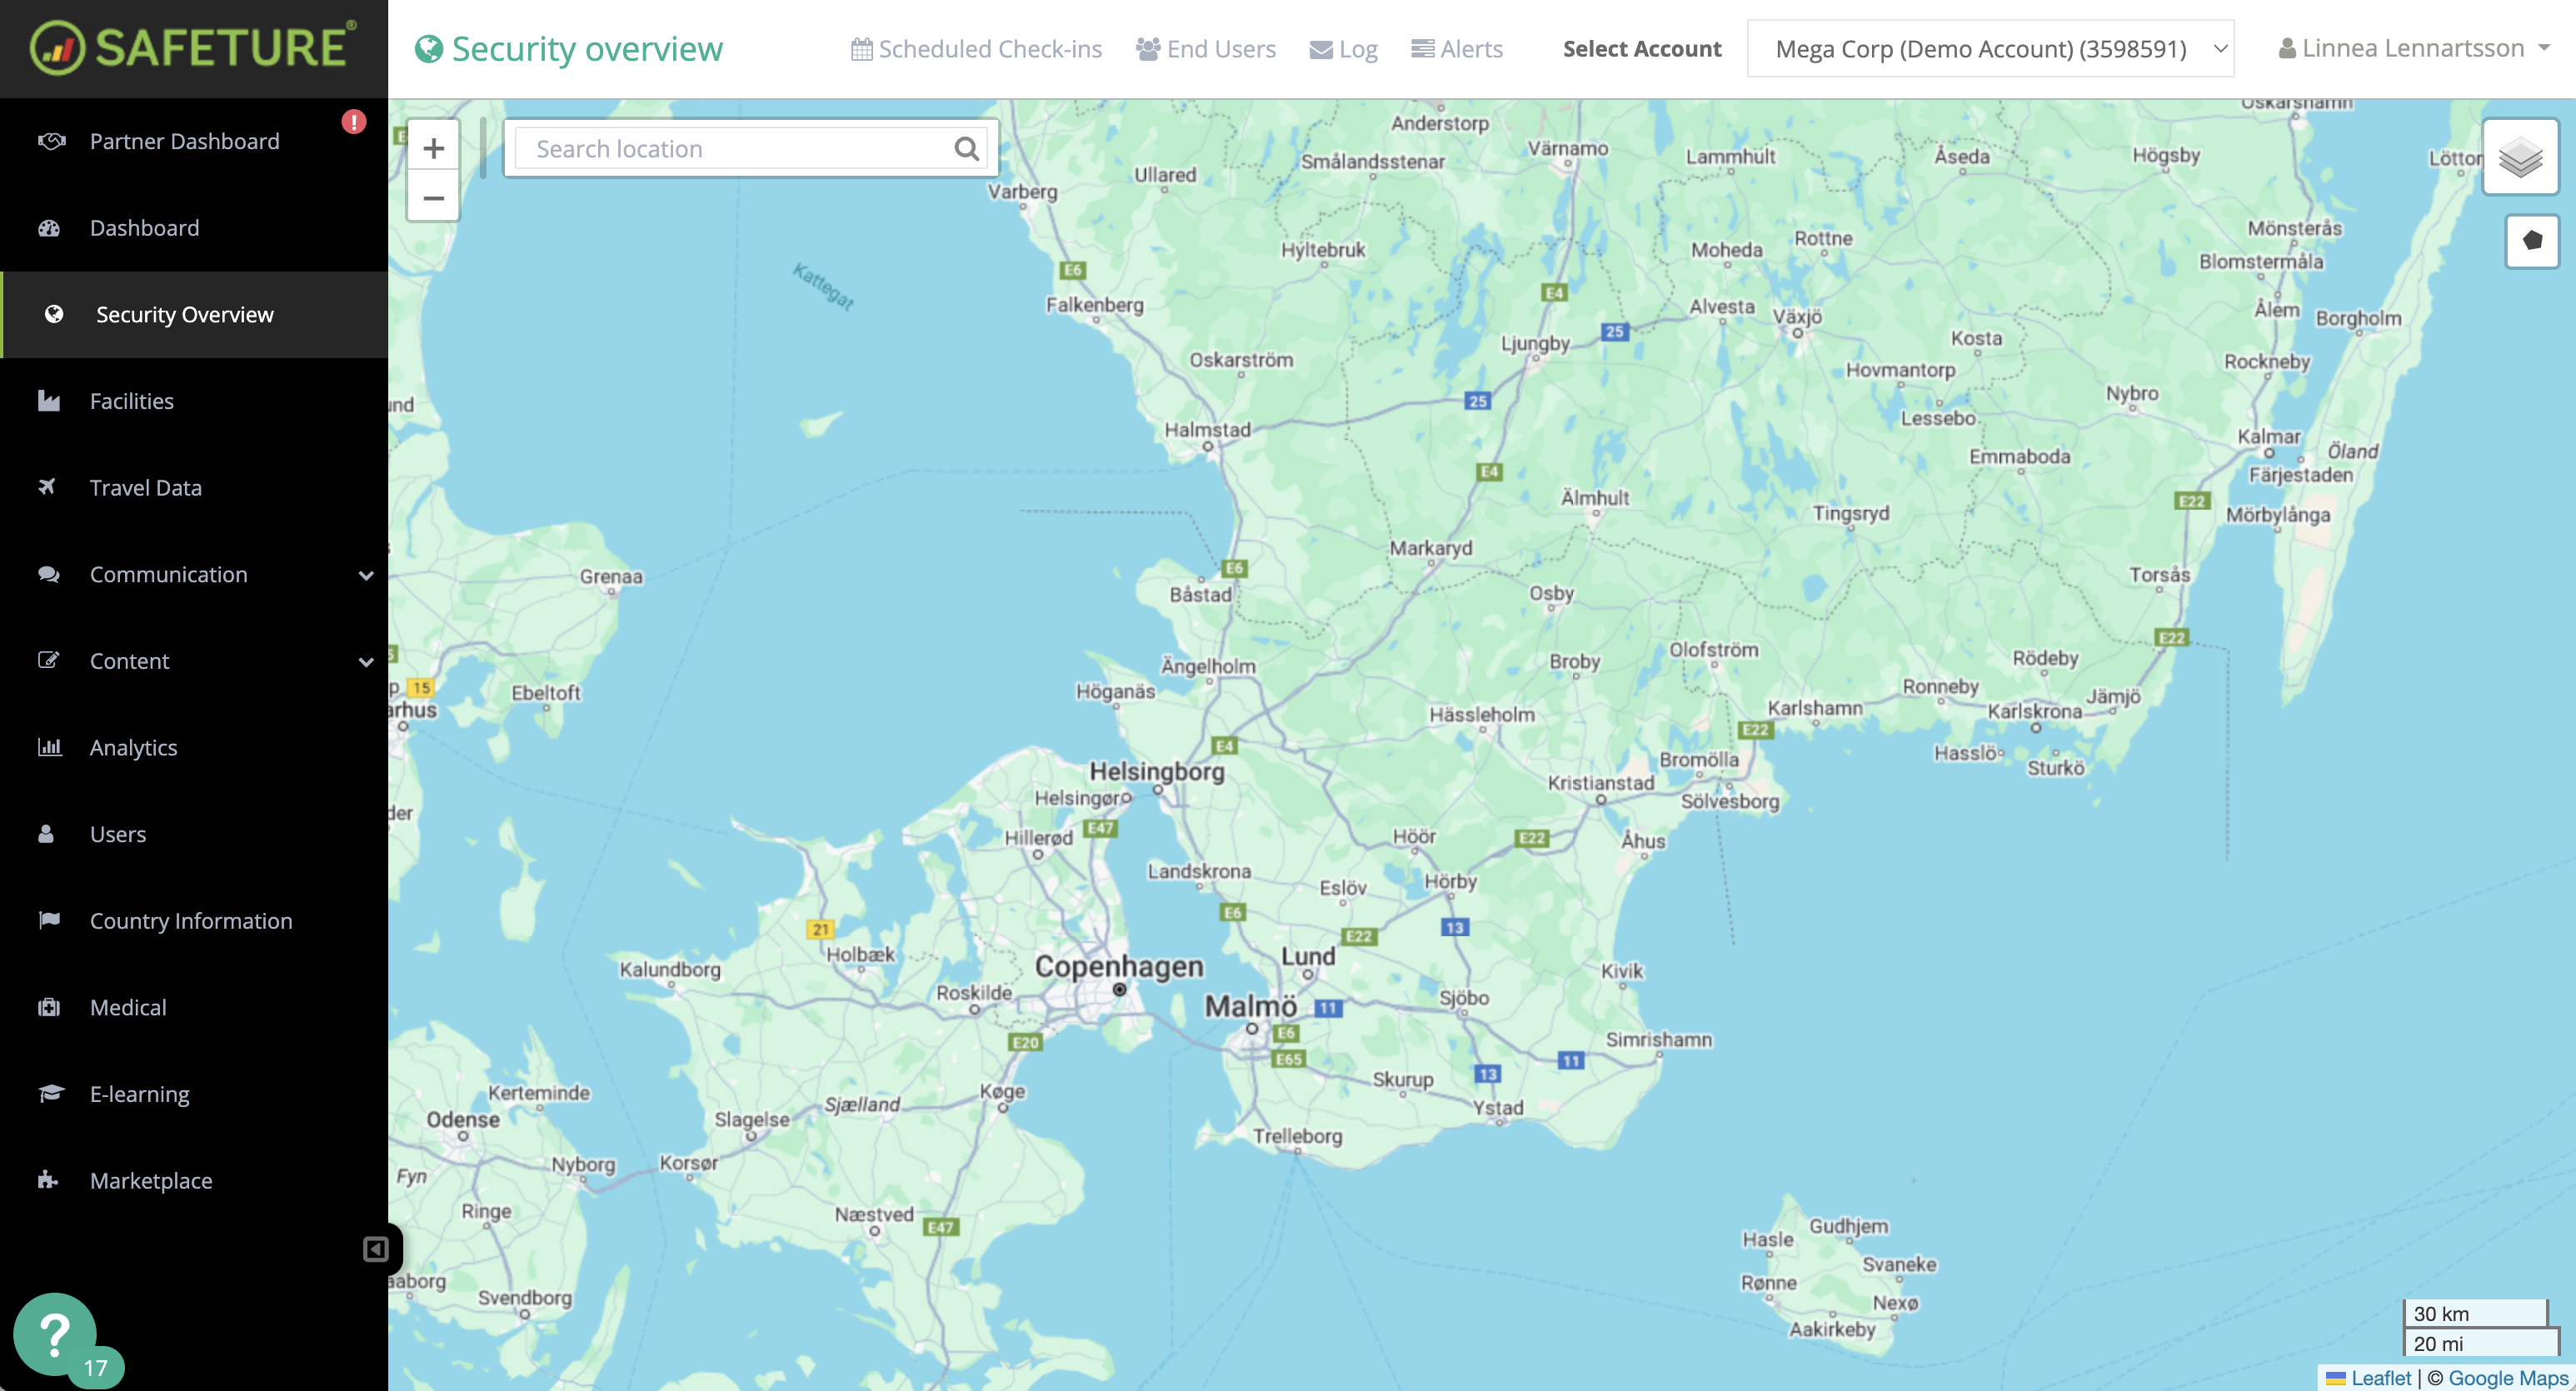Click into the Search location field

coord(735,149)
